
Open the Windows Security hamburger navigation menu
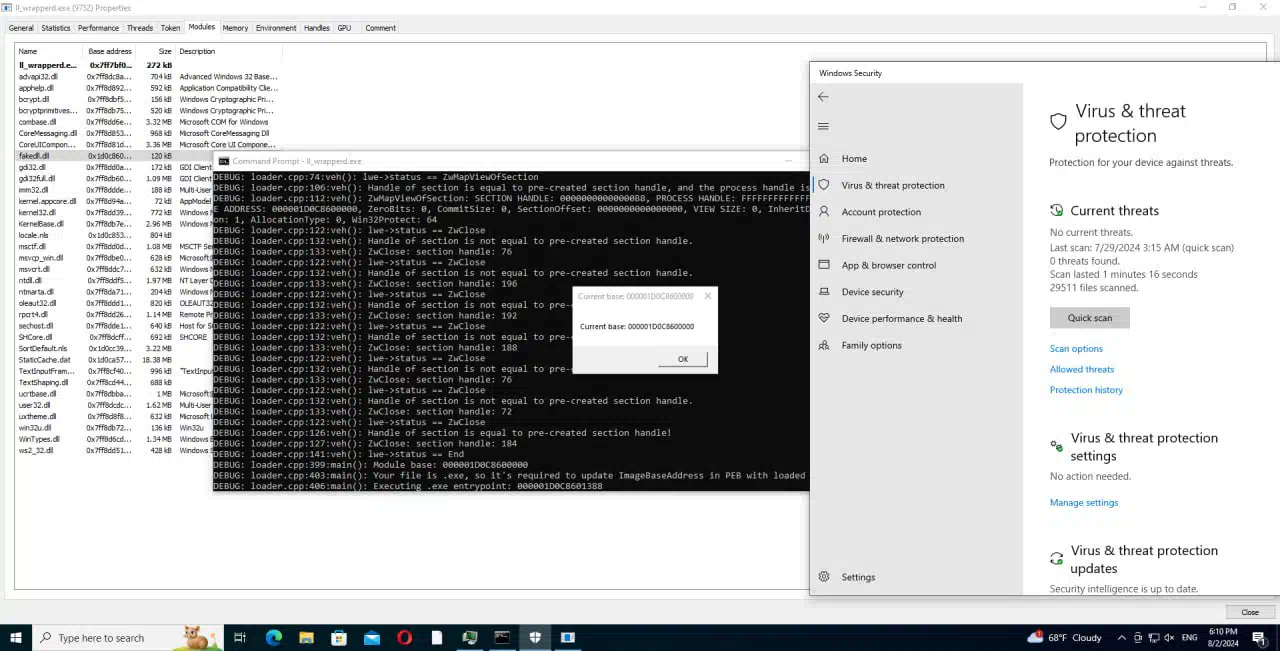tap(823, 126)
